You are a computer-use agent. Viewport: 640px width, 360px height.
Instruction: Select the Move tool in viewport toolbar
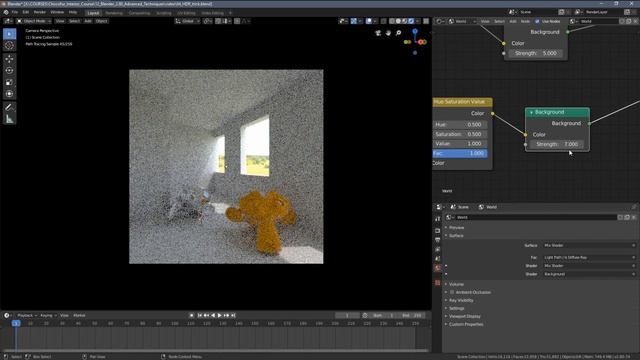pyautogui.click(x=9, y=59)
